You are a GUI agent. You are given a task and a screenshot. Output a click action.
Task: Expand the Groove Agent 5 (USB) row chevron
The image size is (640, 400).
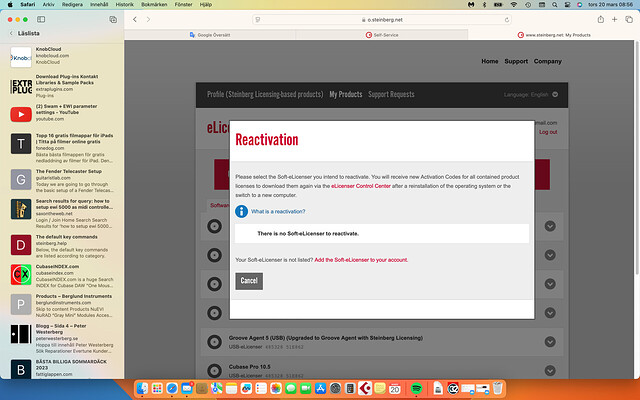(550, 342)
